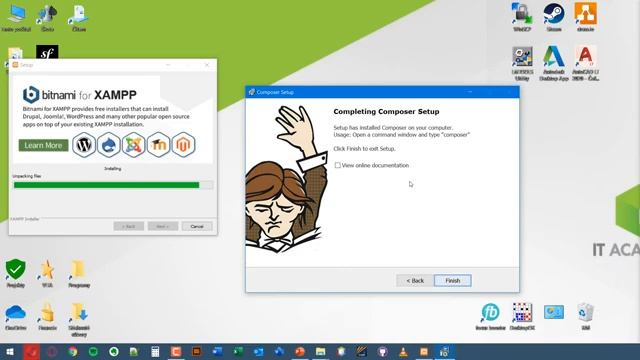
Task: Click the Composer Setup title bar icon
Action: point(251,92)
